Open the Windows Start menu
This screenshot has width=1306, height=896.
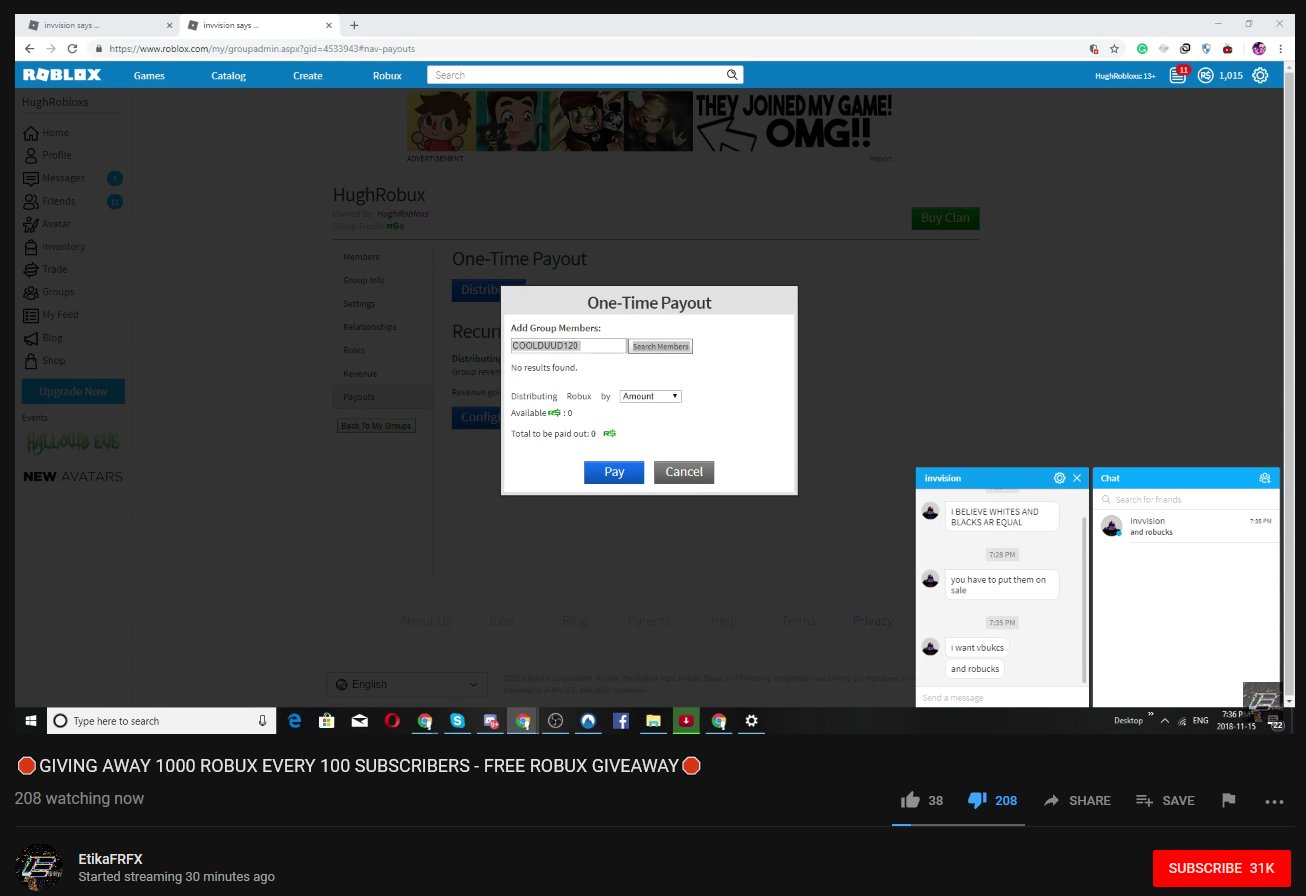[x=30, y=720]
